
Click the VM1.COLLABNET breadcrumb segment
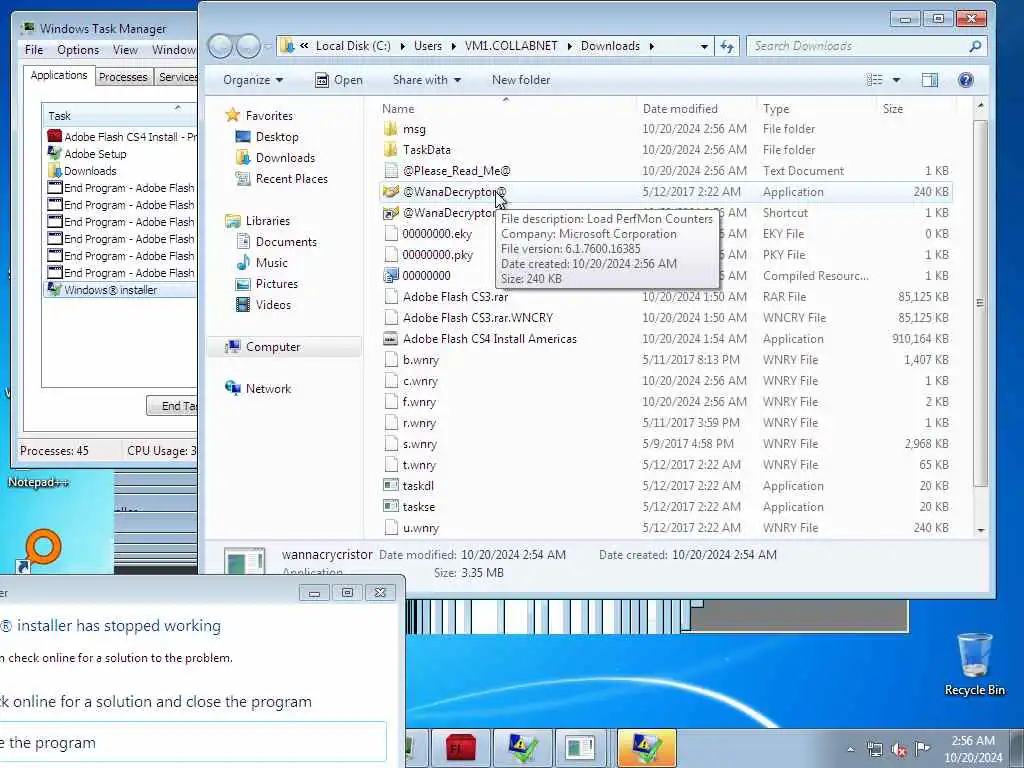click(x=511, y=46)
